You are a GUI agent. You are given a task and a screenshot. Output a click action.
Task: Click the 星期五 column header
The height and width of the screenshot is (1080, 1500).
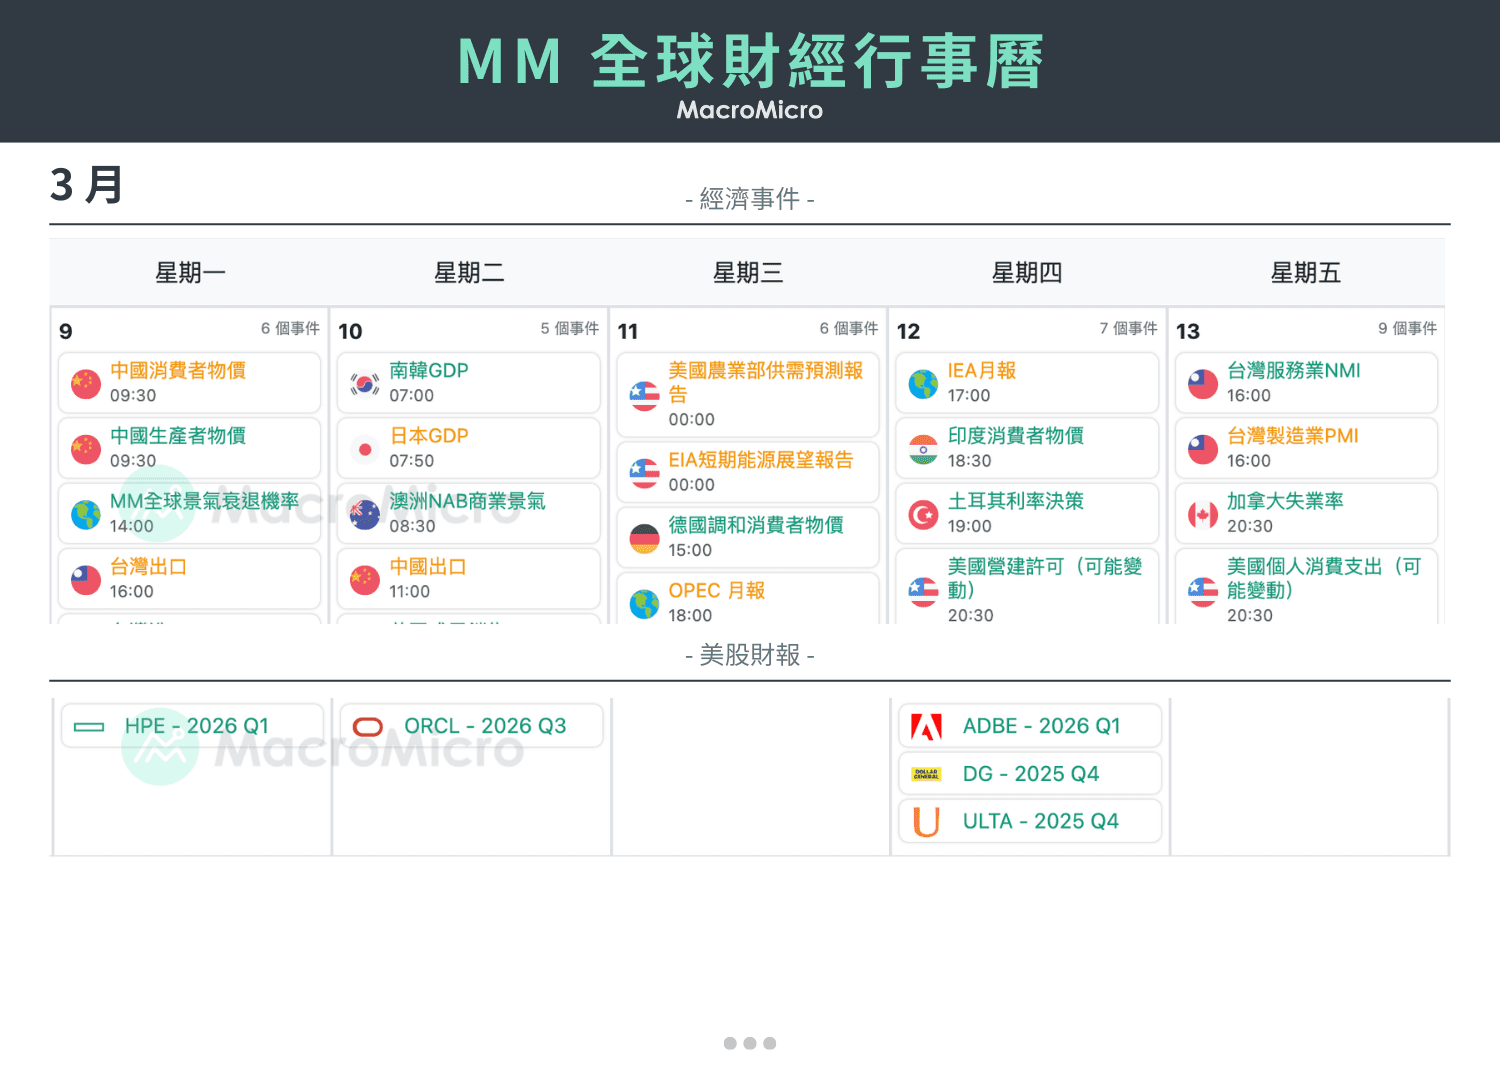tap(1306, 273)
